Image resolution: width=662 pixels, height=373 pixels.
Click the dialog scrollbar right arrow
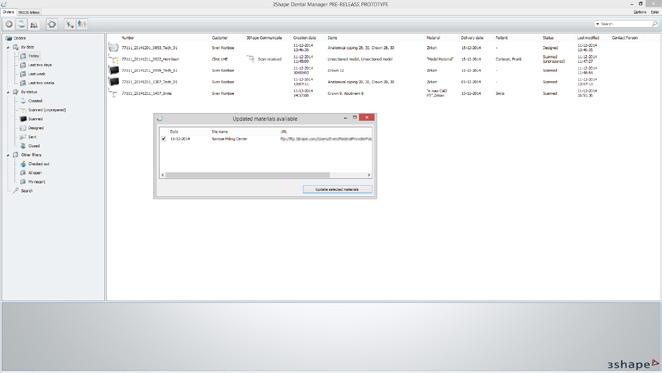point(369,175)
